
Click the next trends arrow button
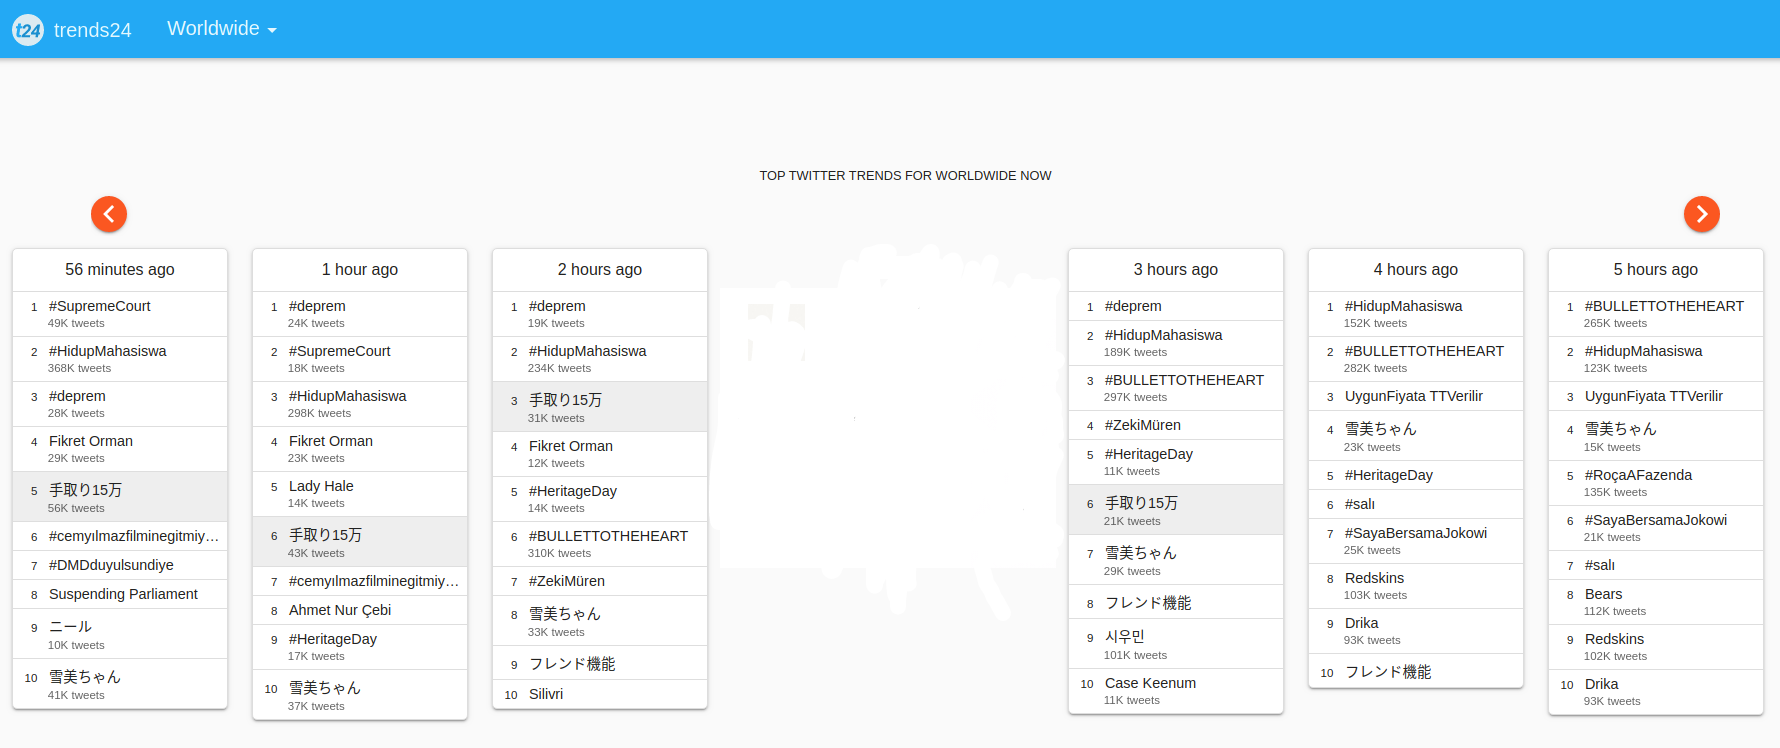[1702, 214]
